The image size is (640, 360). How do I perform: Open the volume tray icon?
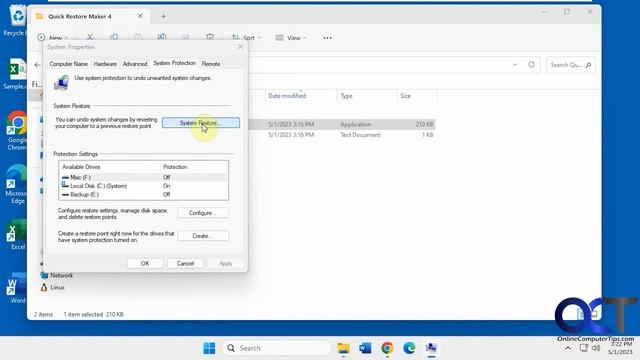click(596, 348)
